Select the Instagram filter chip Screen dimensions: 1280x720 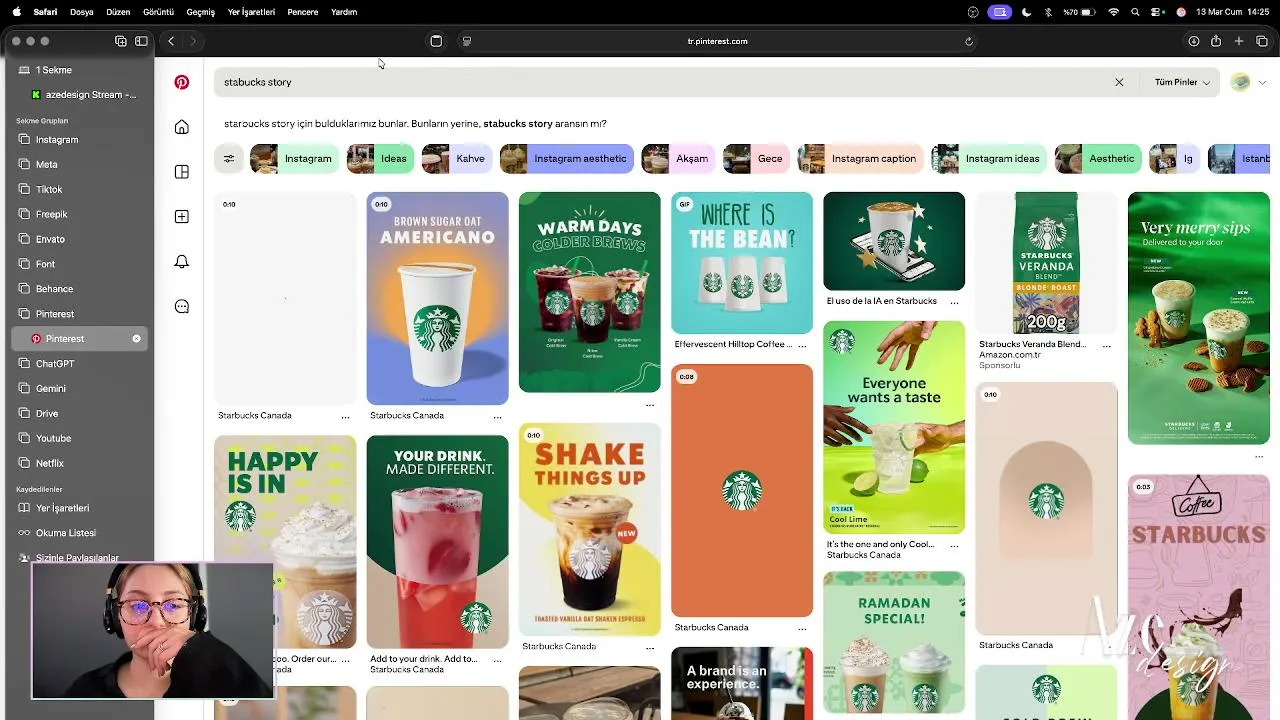292,159
